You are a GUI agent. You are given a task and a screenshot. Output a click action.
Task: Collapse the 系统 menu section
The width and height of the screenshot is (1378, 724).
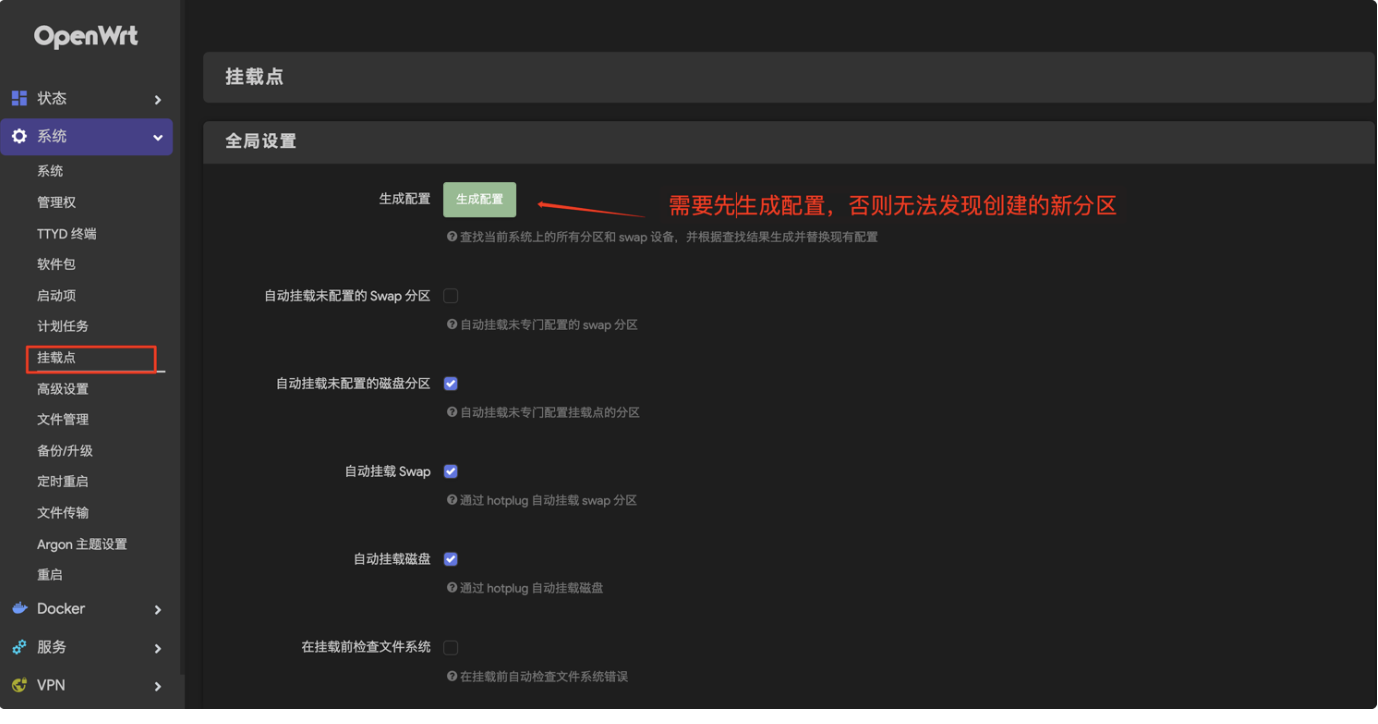coord(88,137)
